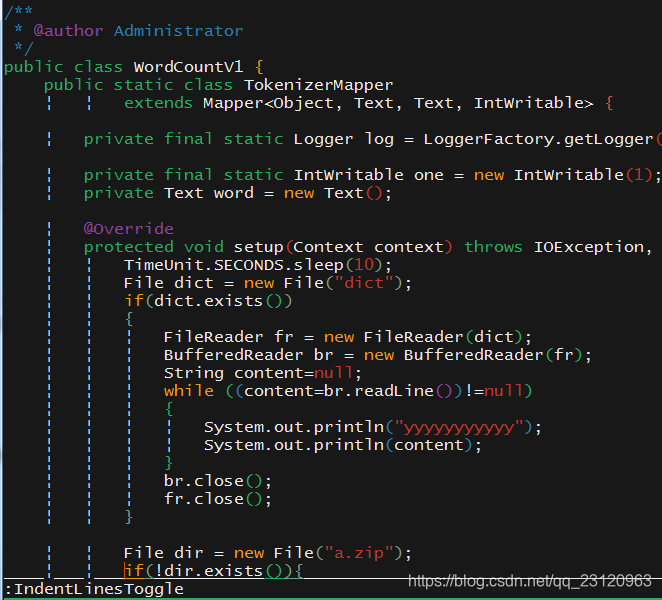Click the '@Override' annotation
The image size is (662, 600).
pyautogui.click(x=128, y=229)
